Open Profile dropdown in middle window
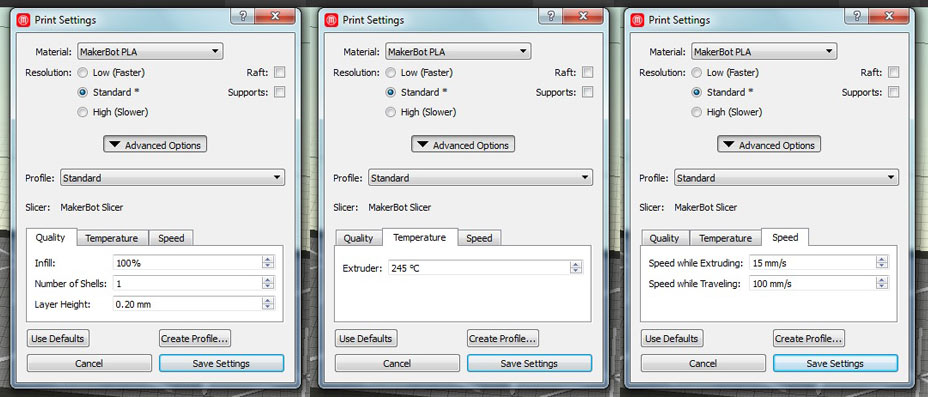This screenshot has height=397, width=928. coord(480,177)
